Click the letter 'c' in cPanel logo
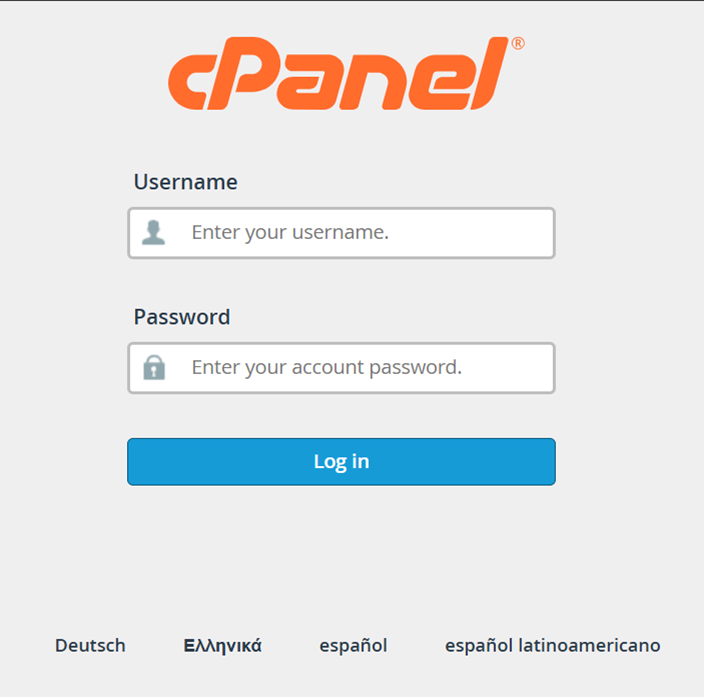This screenshot has width=704, height=698. coord(193,84)
